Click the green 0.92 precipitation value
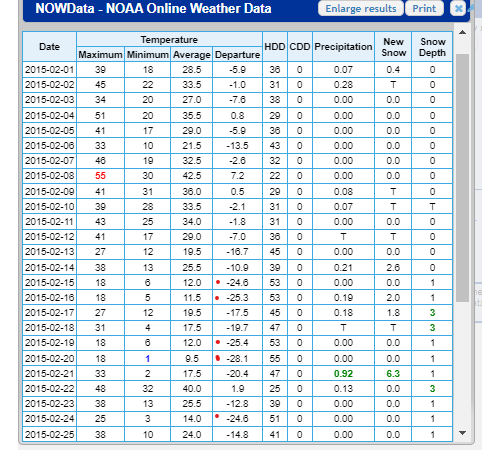The width and height of the screenshot is (482, 456). [x=343, y=374]
